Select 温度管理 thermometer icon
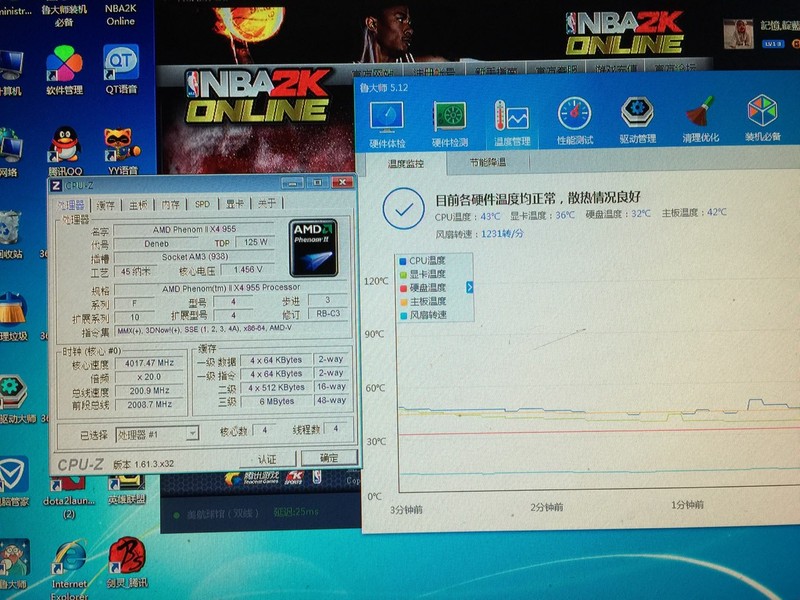 pyautogui.click(x=512, y=123)
